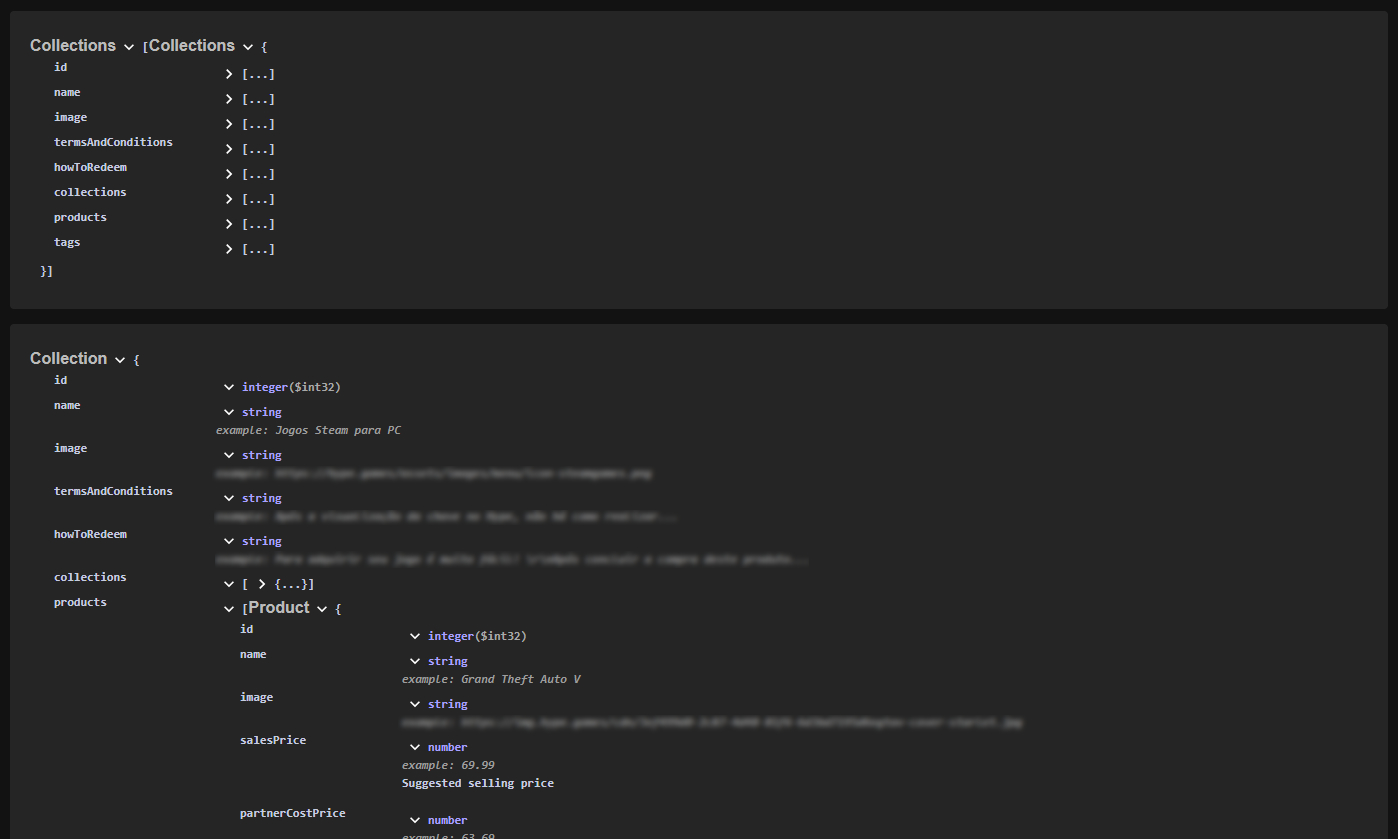1398x839 pixels.
Task: Collapse the partnerCostPrice number details
Action: pyautogui.click(x=415, y=820)
